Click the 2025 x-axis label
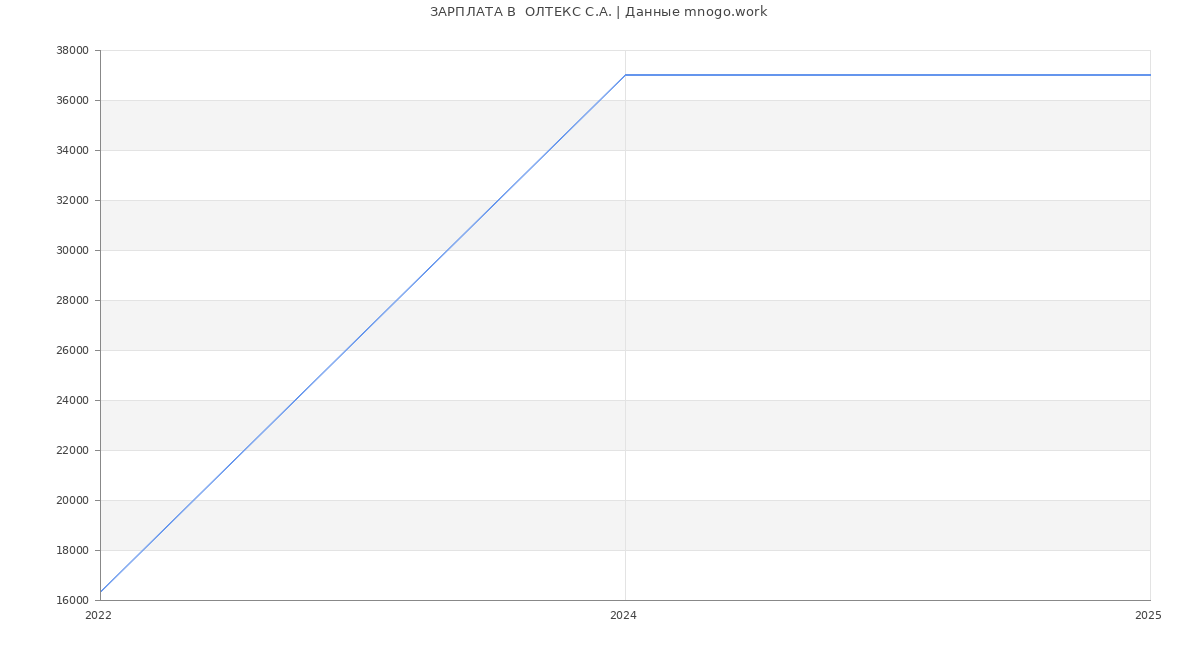This screenshot has height=650, width=1200. (x=1148, y=616)
